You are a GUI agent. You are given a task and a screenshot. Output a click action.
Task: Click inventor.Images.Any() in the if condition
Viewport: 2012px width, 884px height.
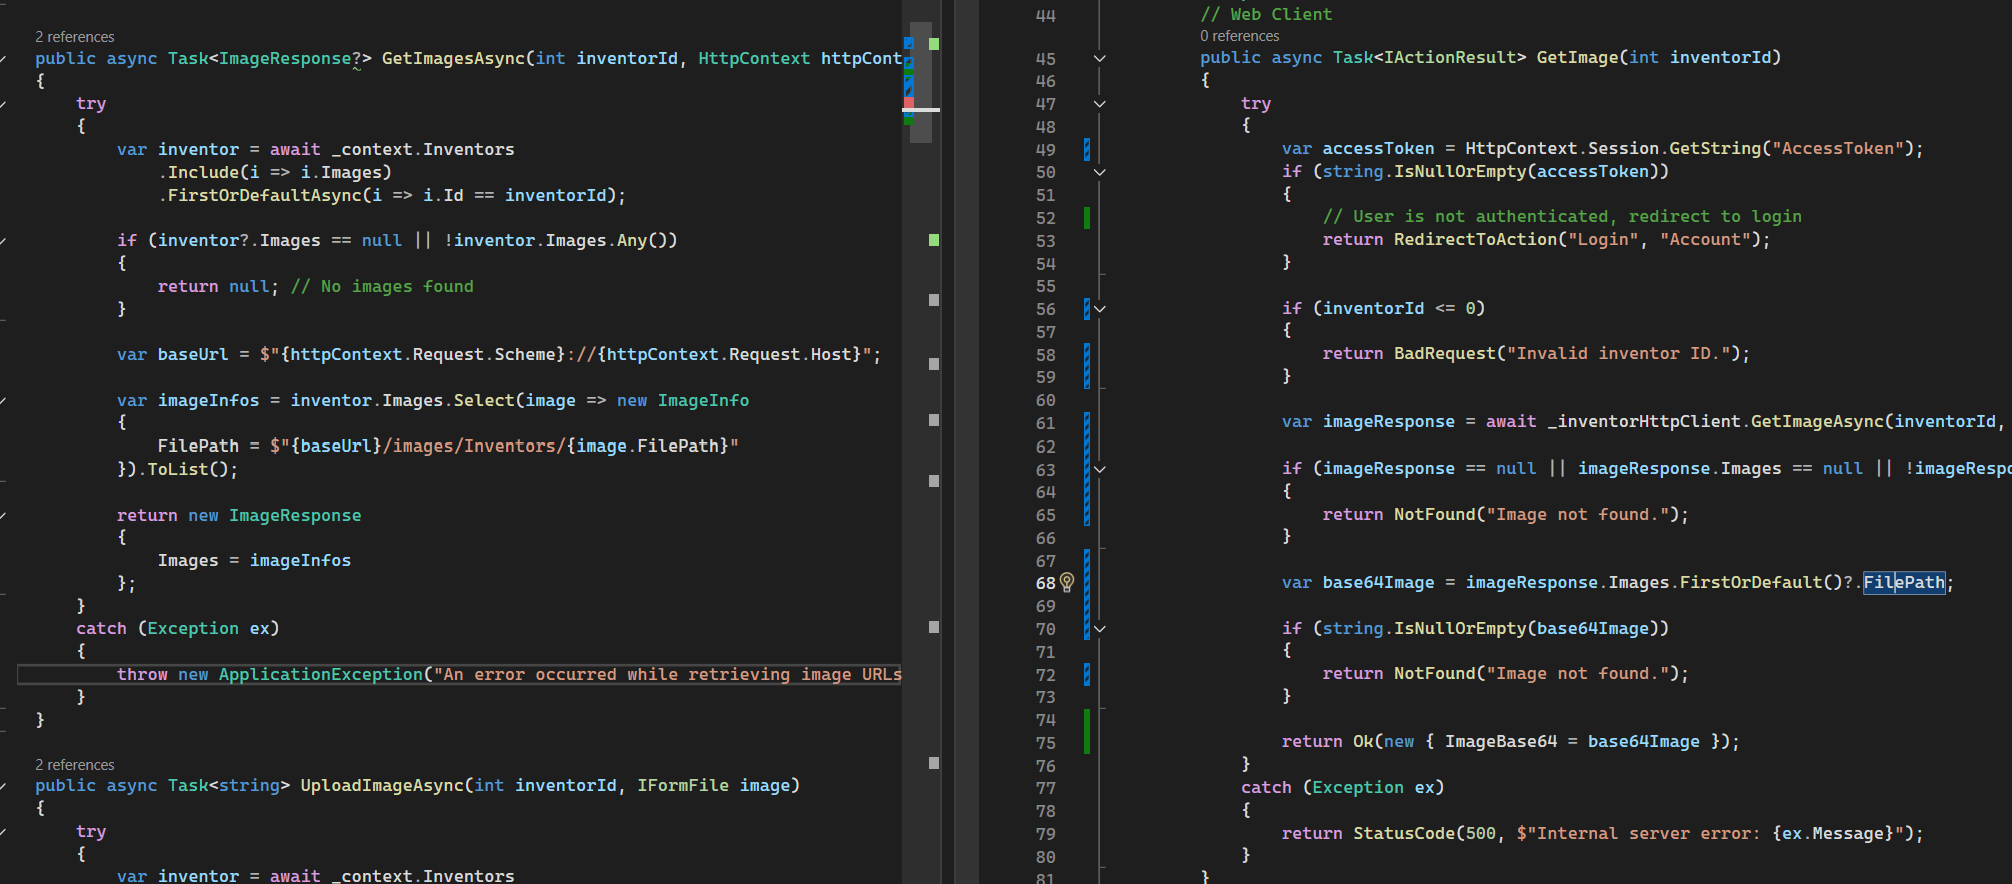pos(560,240)
